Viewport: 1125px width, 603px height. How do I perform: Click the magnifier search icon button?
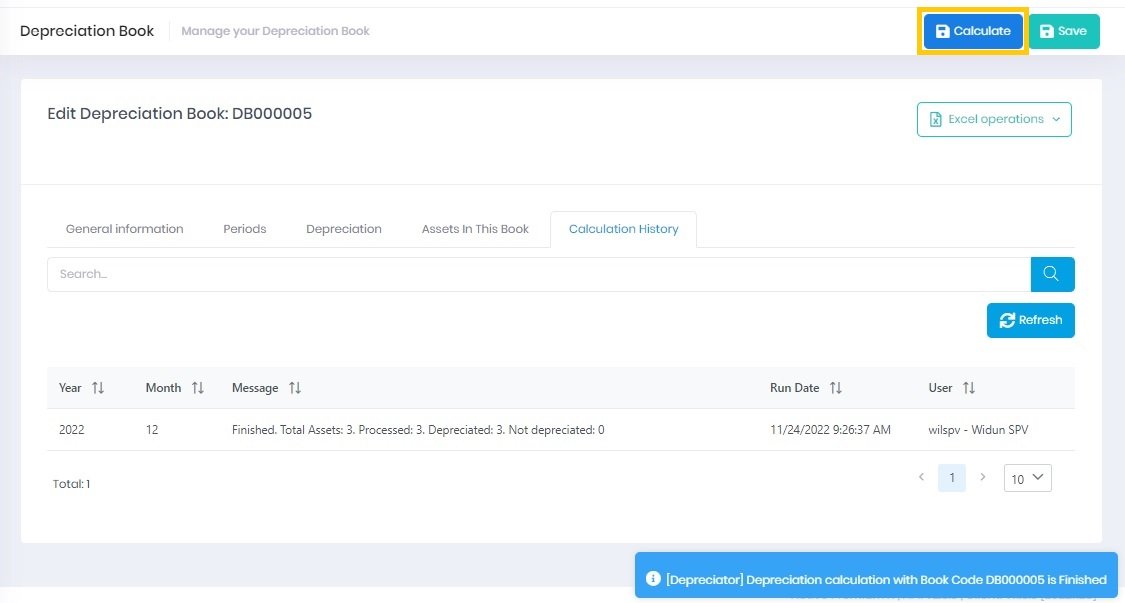coord(1052,274)
